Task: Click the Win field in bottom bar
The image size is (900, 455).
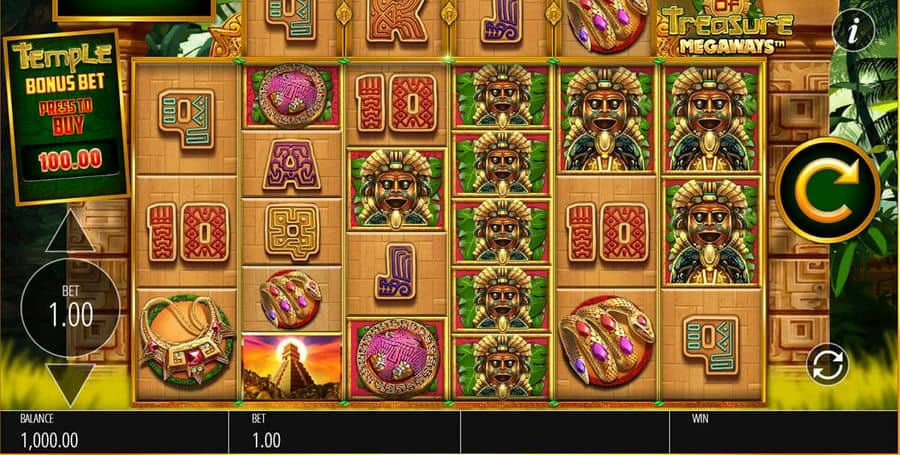Action: (x=784, y=432)
